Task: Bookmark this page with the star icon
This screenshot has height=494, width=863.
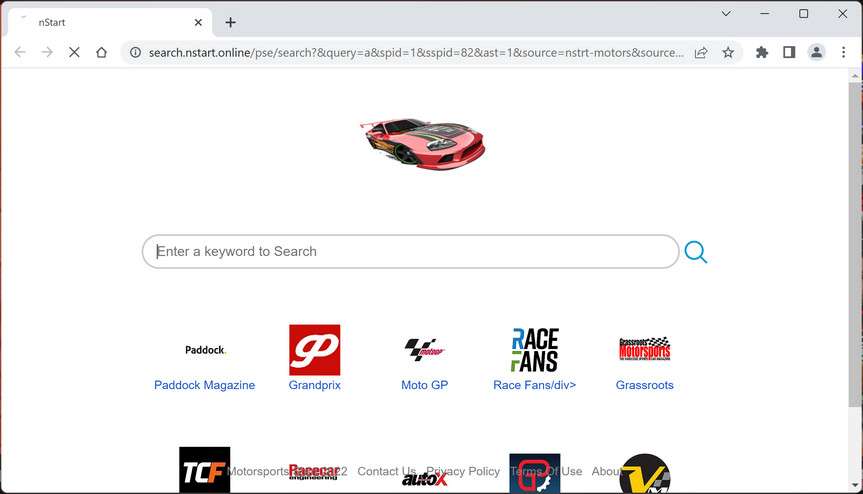Action: [728, 52]
